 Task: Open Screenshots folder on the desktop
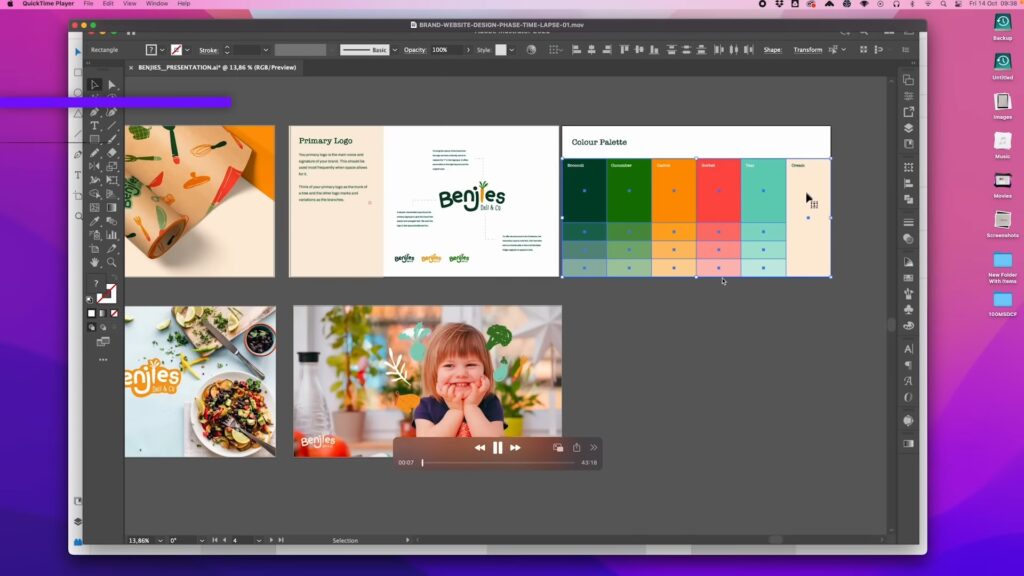click(x=1002, y=224)
